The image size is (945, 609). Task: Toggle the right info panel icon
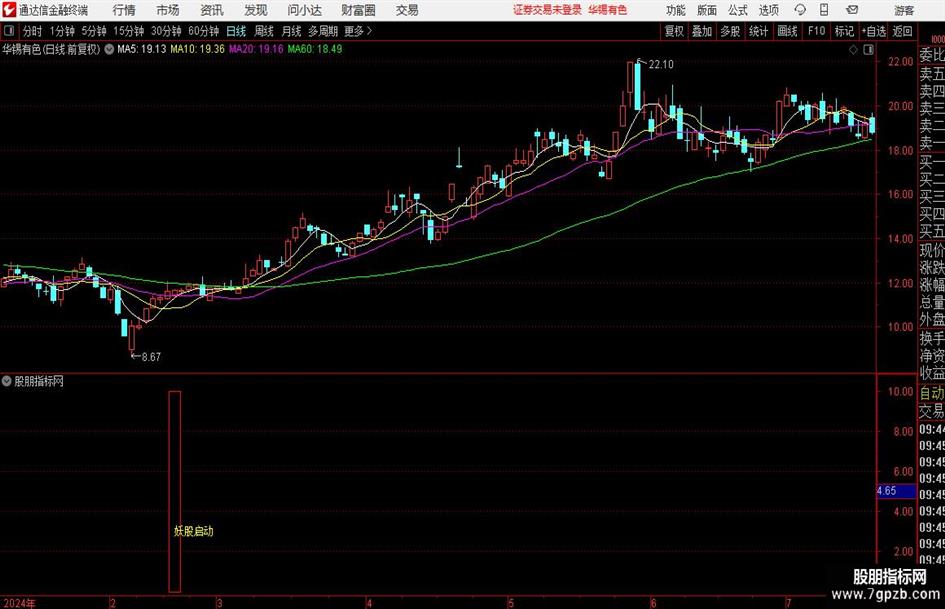click(x=868, y=50)
